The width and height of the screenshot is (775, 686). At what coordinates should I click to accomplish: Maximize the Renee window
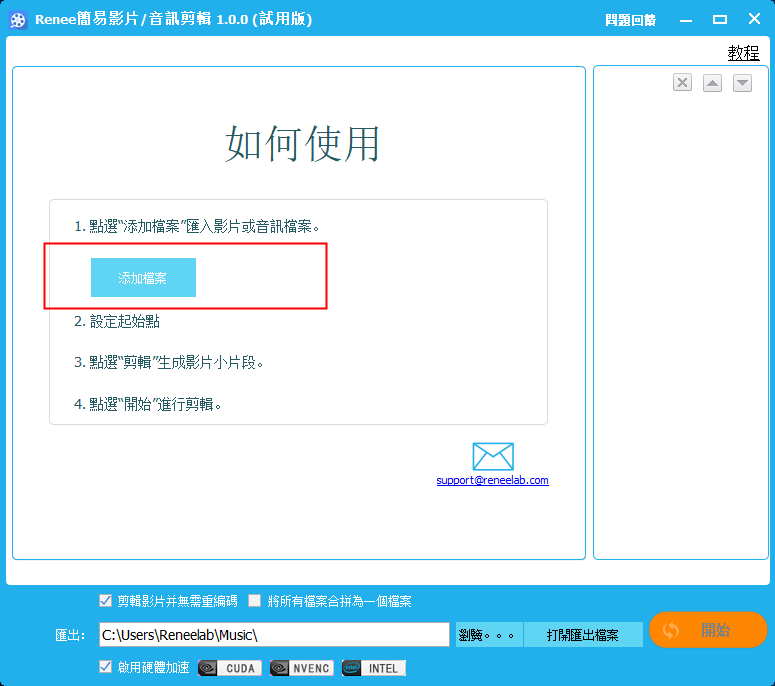pyautogui.click(x=720, y=20)
